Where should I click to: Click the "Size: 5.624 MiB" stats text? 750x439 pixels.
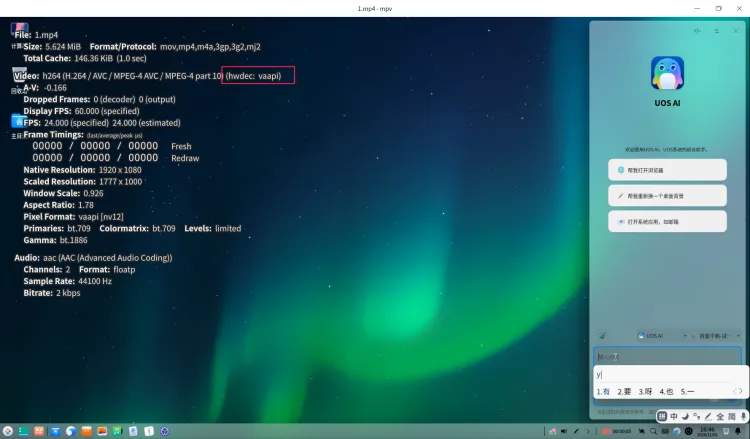[x=52, y=47]
